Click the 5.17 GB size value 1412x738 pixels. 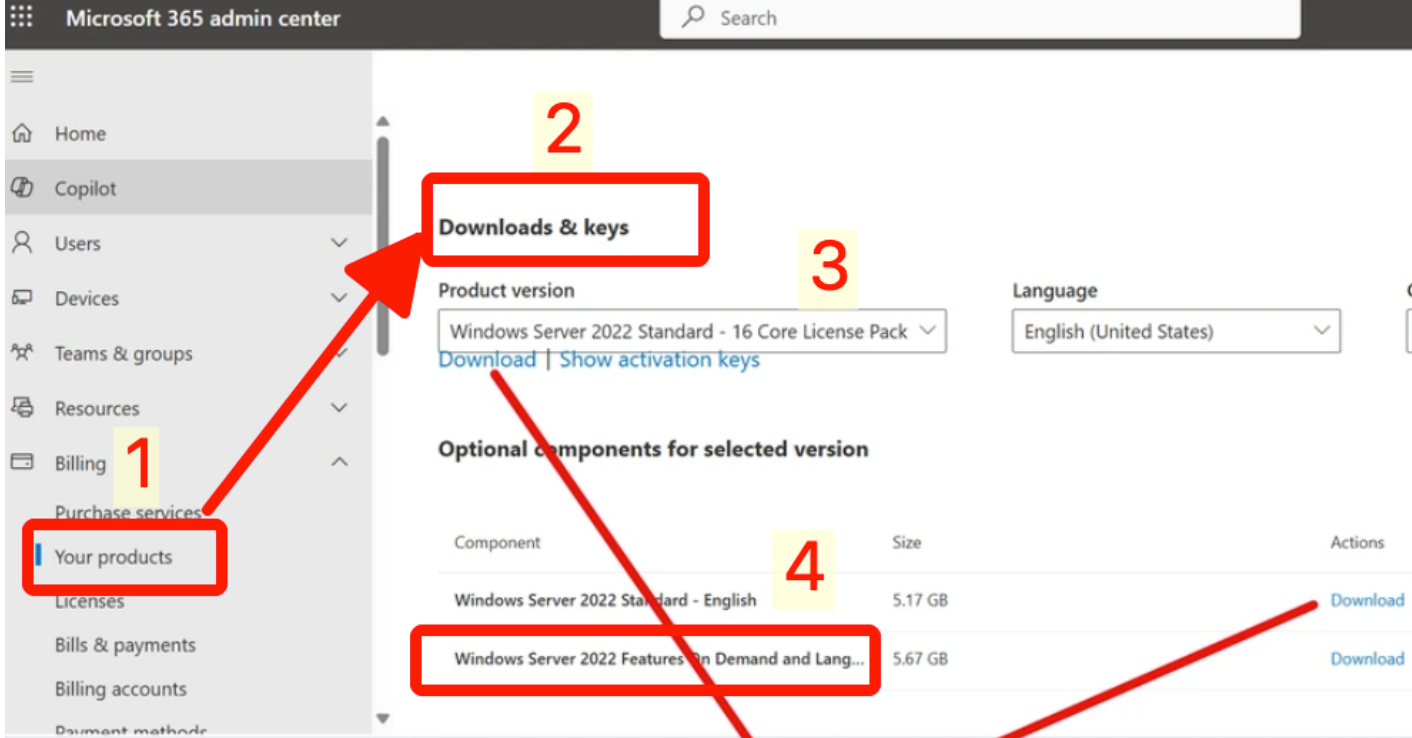tap(920, 600)
